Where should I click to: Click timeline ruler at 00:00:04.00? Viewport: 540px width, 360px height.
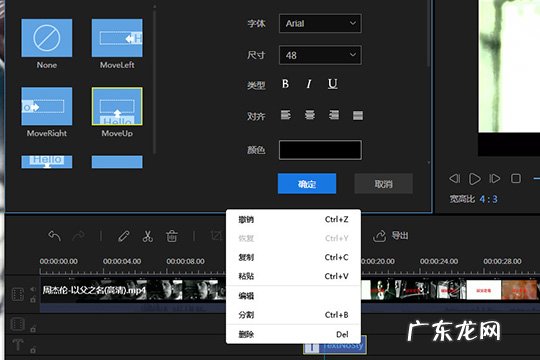(122, 261)
